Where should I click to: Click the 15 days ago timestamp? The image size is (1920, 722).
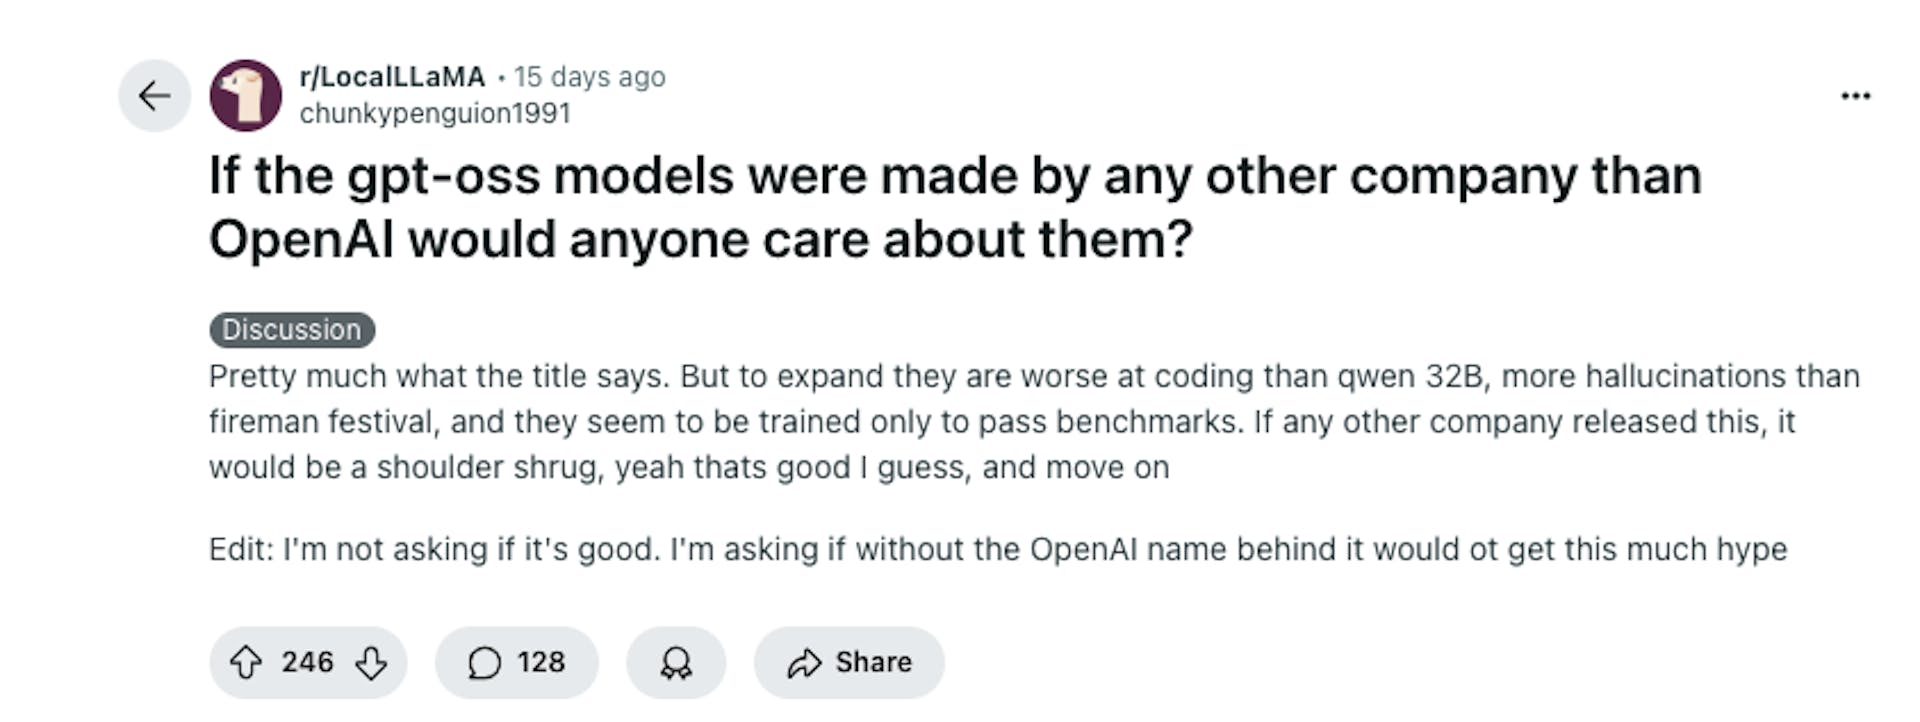588,76
